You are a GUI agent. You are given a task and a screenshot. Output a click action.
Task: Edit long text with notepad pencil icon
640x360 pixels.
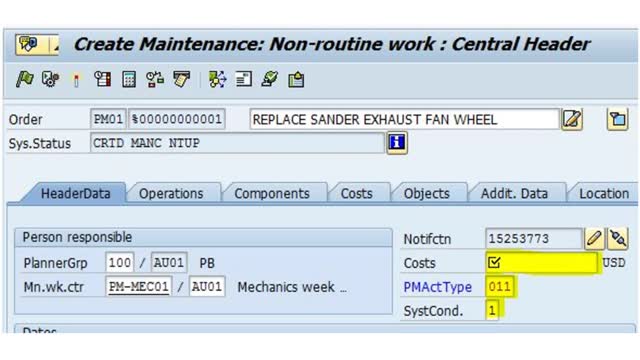click(572, 120)
